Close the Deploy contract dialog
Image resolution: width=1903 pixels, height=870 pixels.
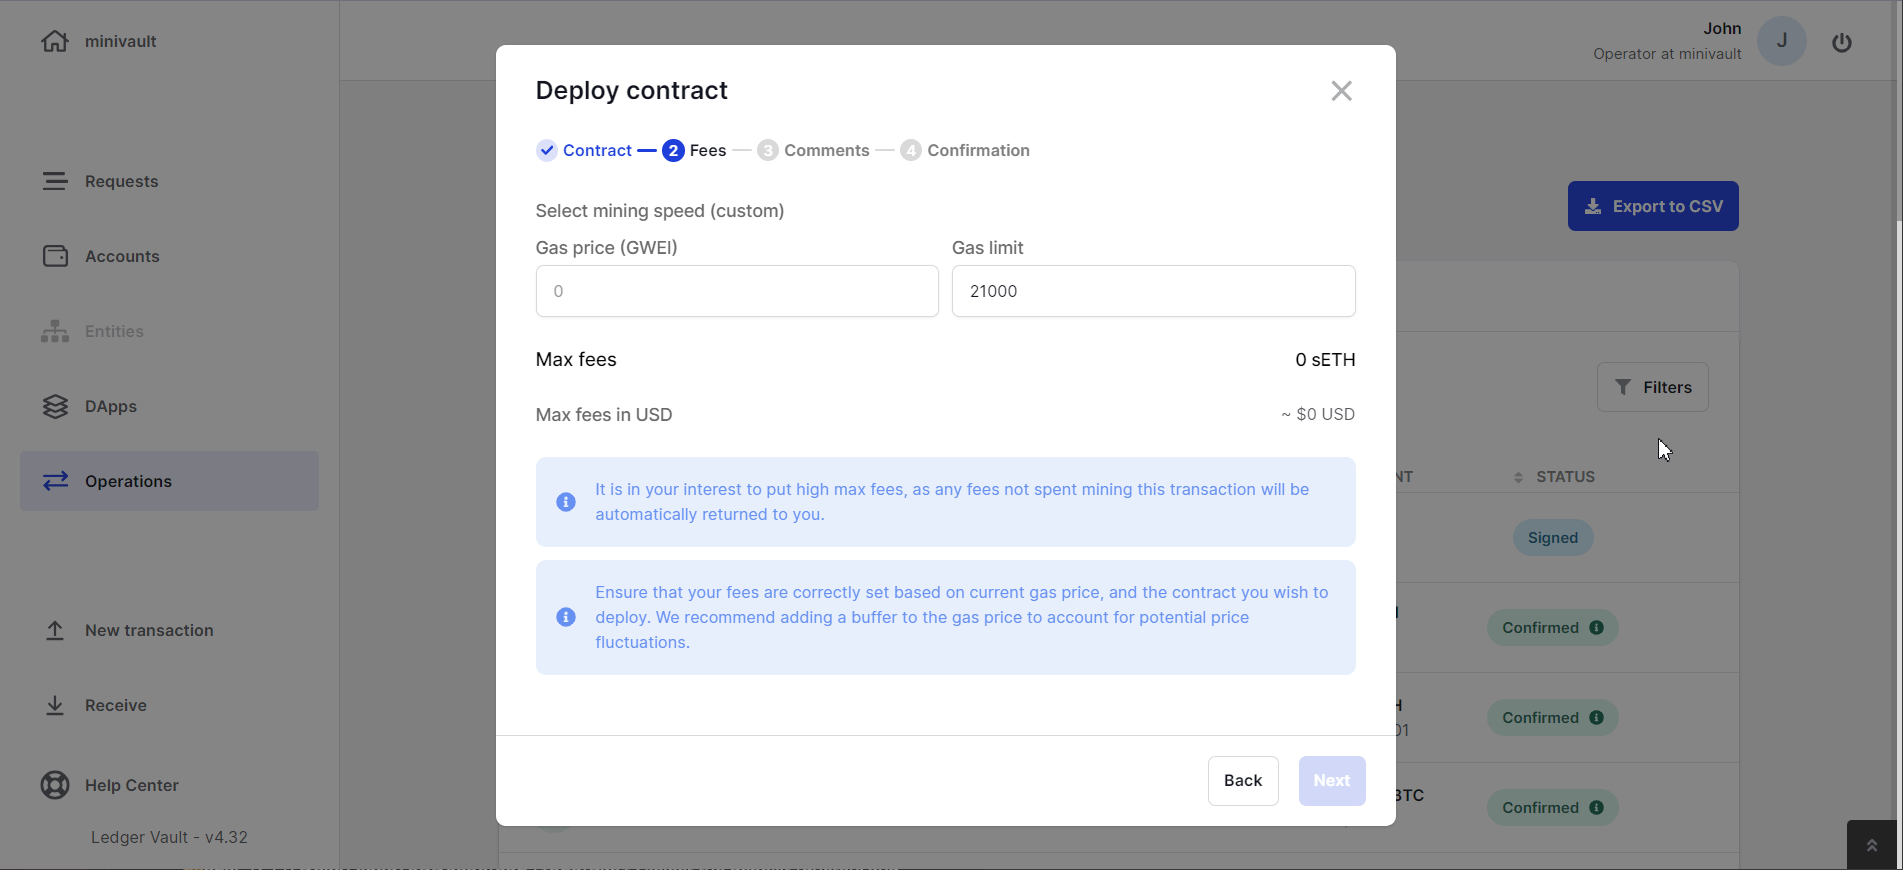point(1341,91)
